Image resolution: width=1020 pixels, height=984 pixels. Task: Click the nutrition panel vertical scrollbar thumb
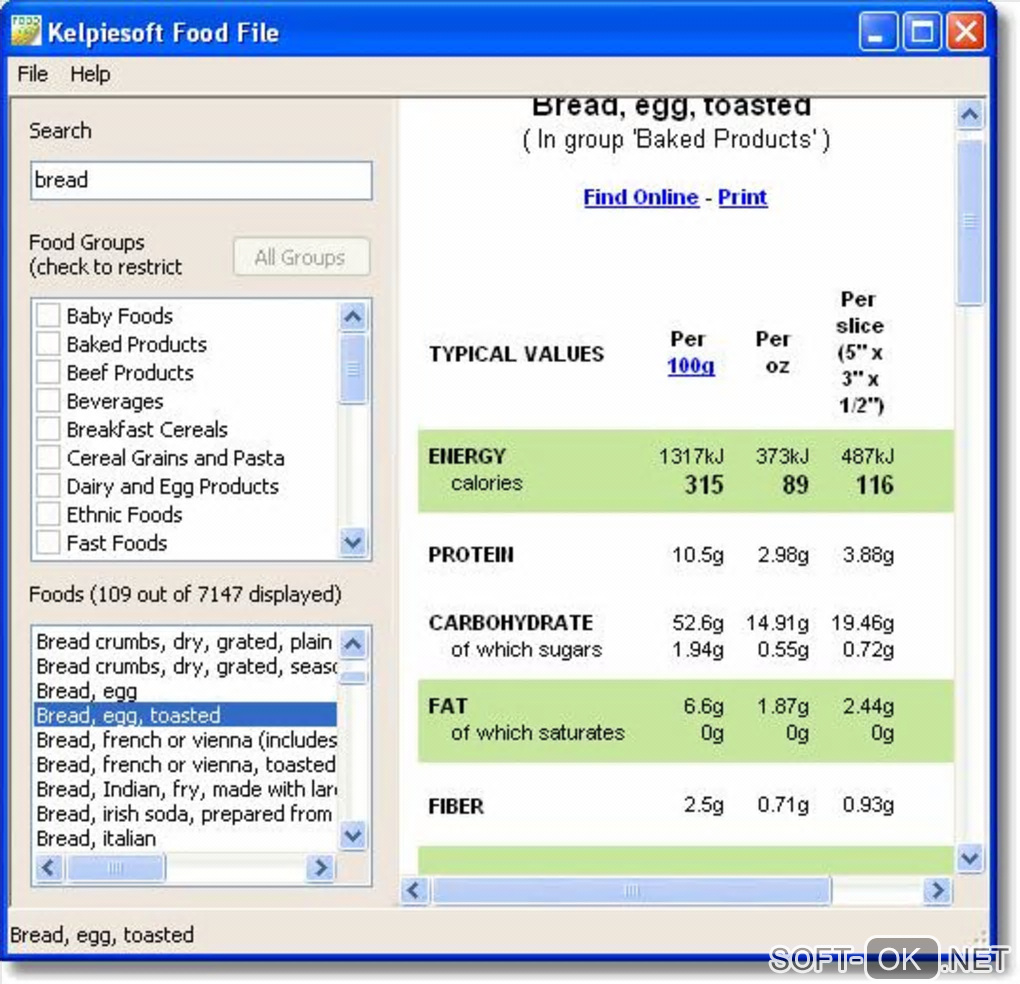pos(970,221)
